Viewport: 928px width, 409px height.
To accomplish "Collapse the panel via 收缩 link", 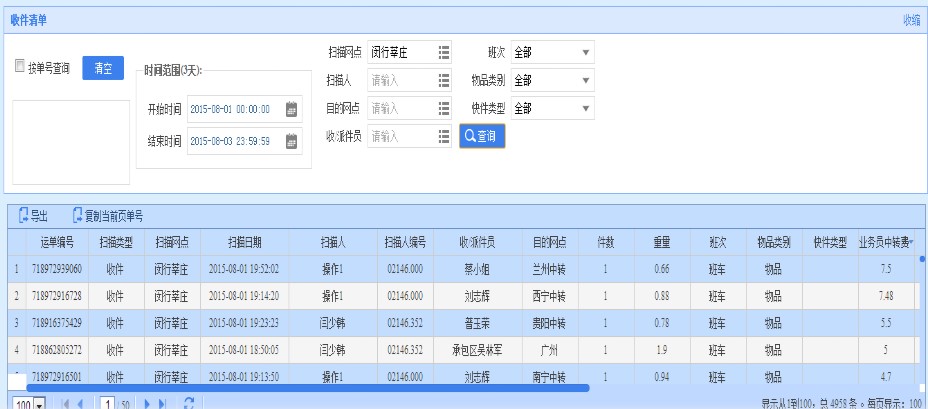I will click(911, 20).
